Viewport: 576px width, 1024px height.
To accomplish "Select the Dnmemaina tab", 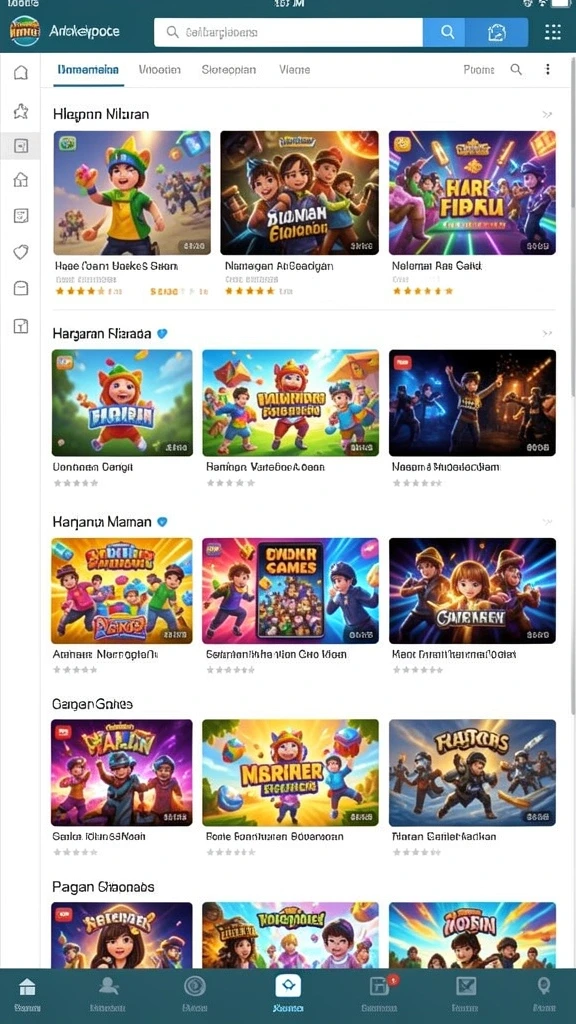I will pos(88,69).
